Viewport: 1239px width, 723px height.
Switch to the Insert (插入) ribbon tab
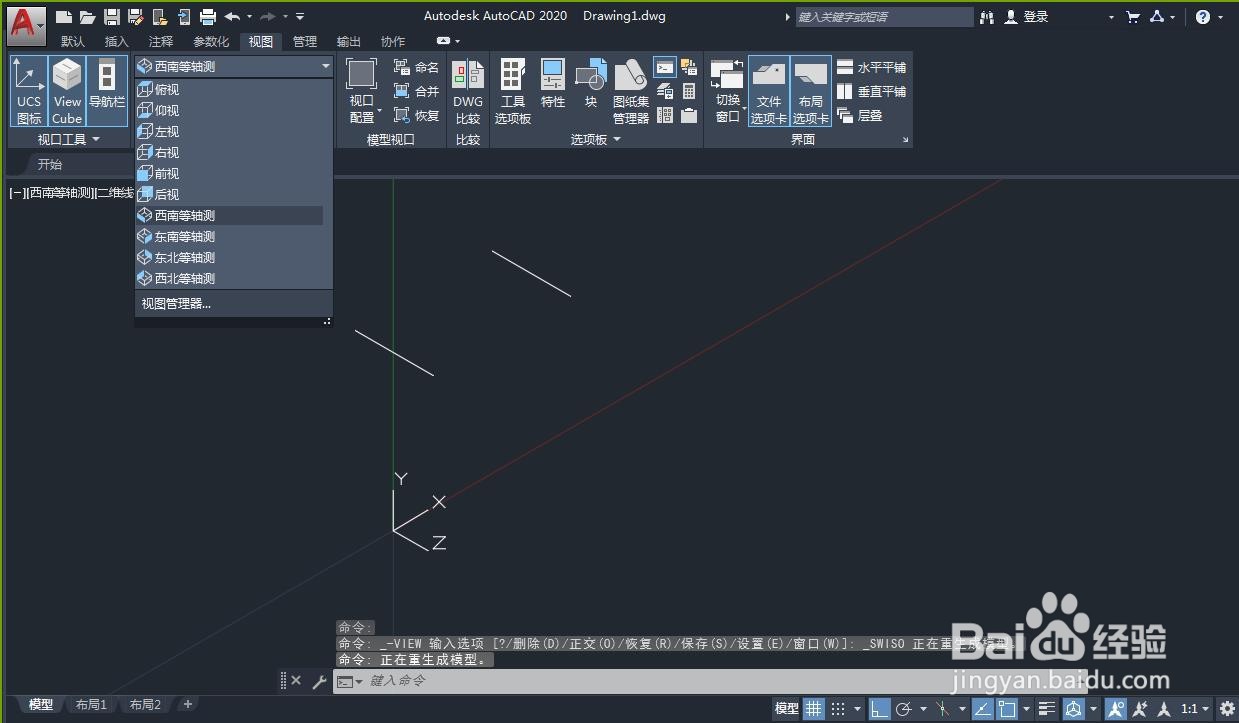click(x=117, y=41)
